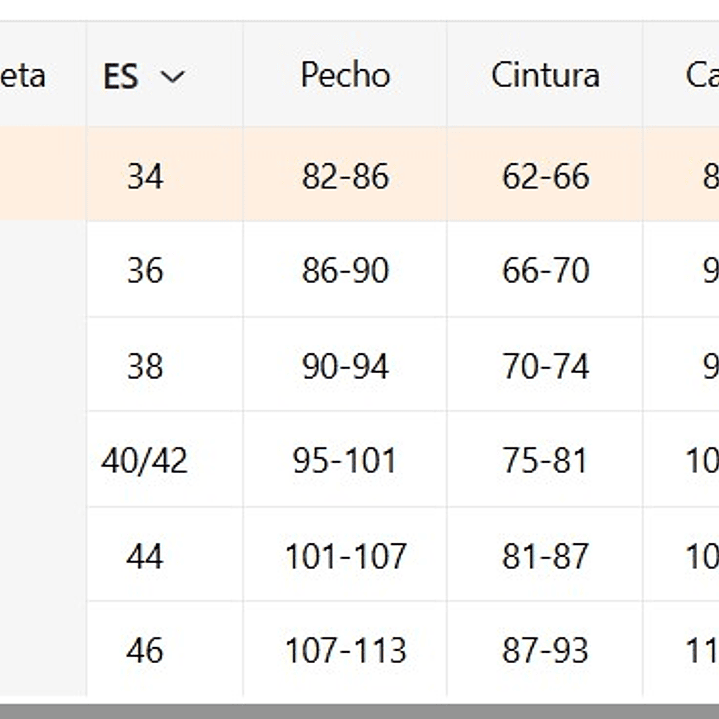Screen dimensions: 719x719
Task: Choose the 40/42 size cell
Action: click(145, 461)
